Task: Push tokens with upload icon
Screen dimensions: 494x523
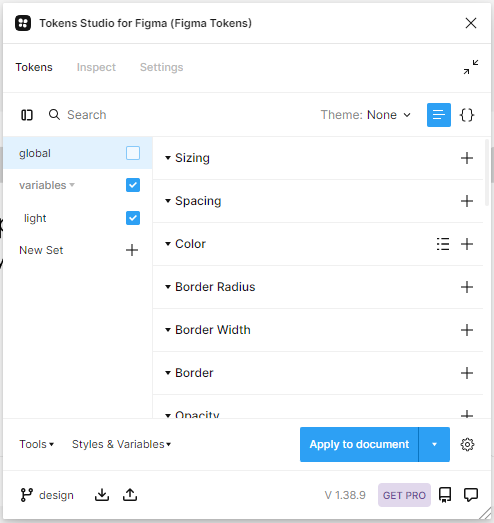Action: pos(130,495)
